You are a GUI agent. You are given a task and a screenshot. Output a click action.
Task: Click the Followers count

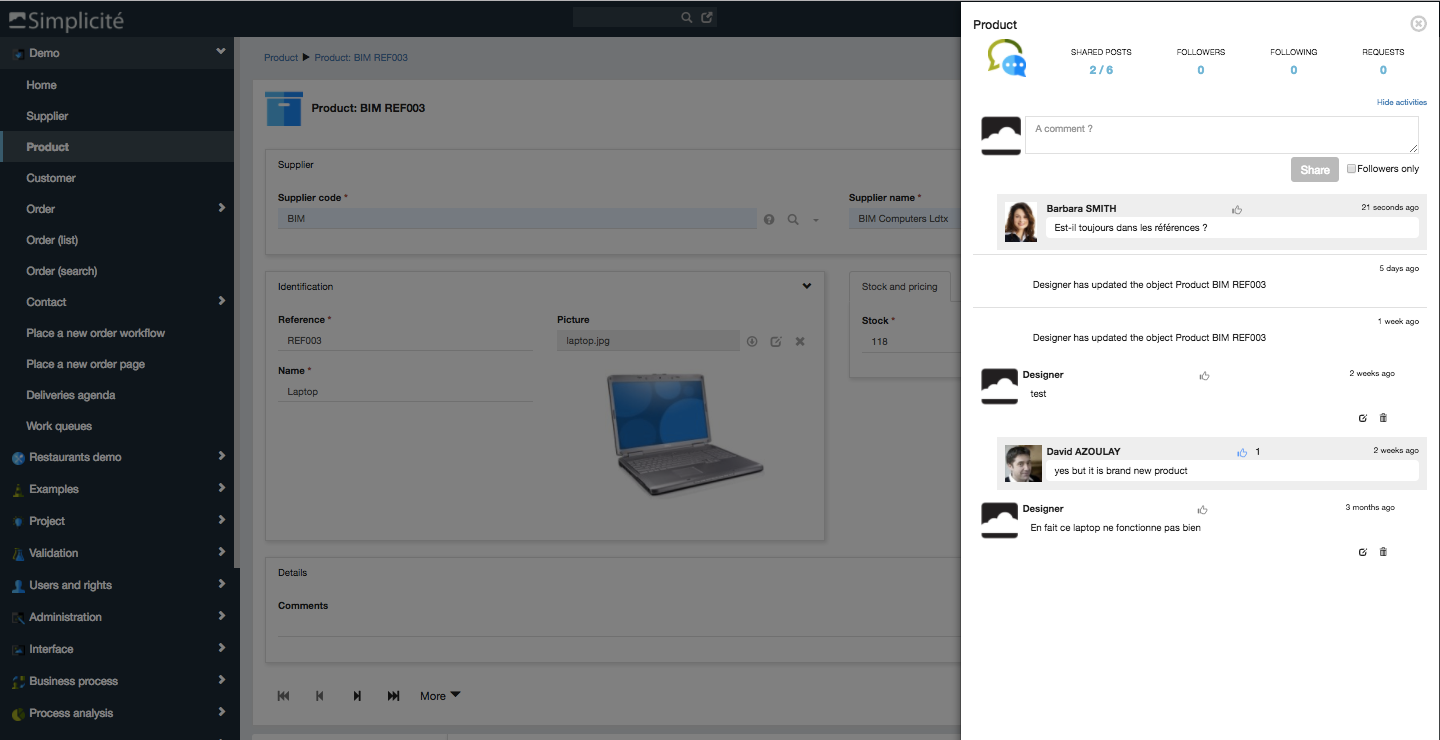pyautogui.click(x=1201, y=70)
